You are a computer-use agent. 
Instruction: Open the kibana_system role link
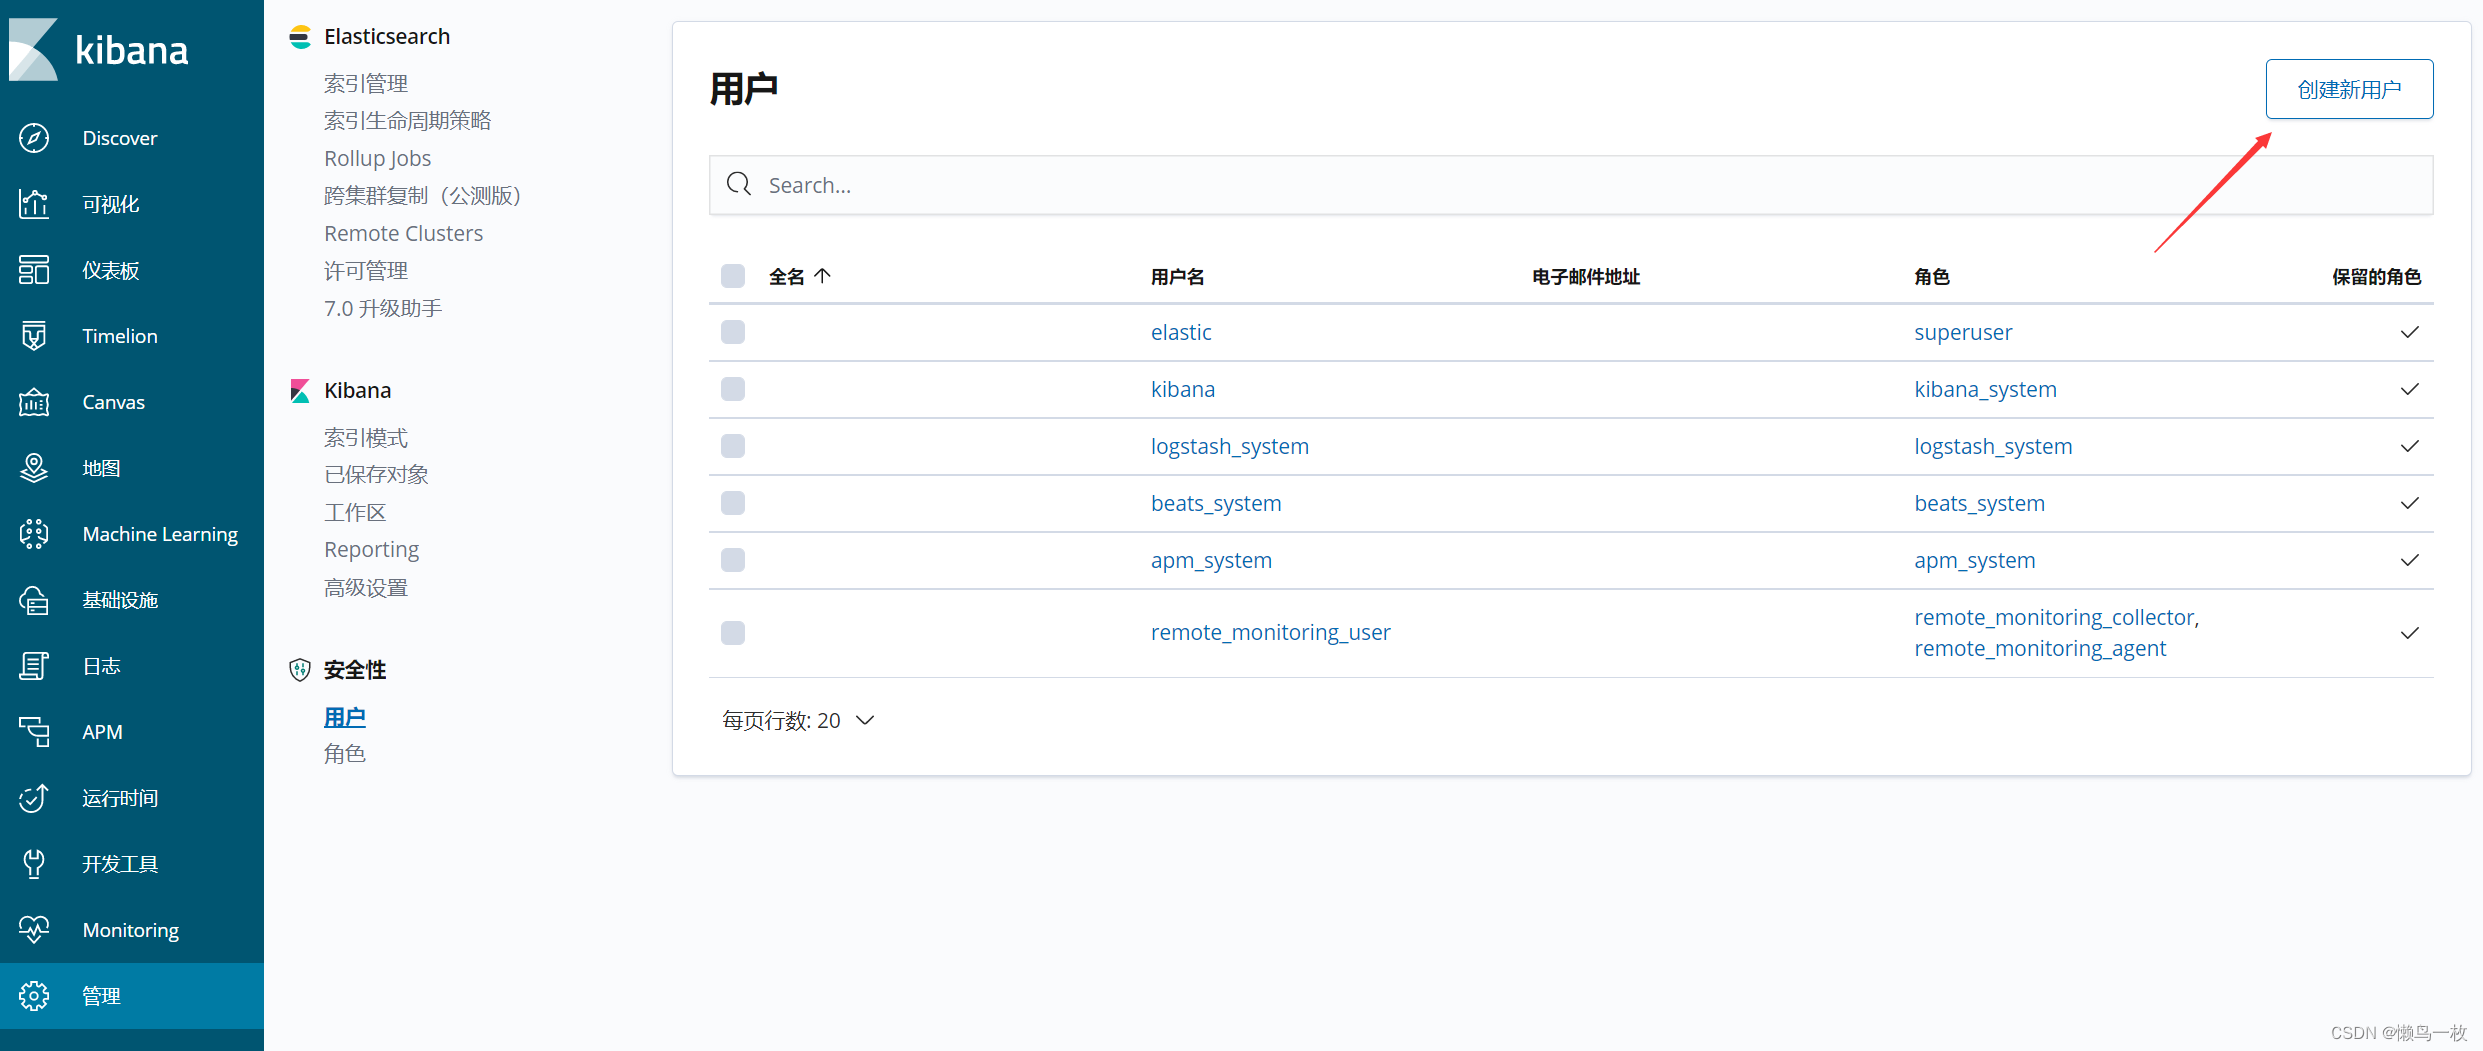(1986, 389)
